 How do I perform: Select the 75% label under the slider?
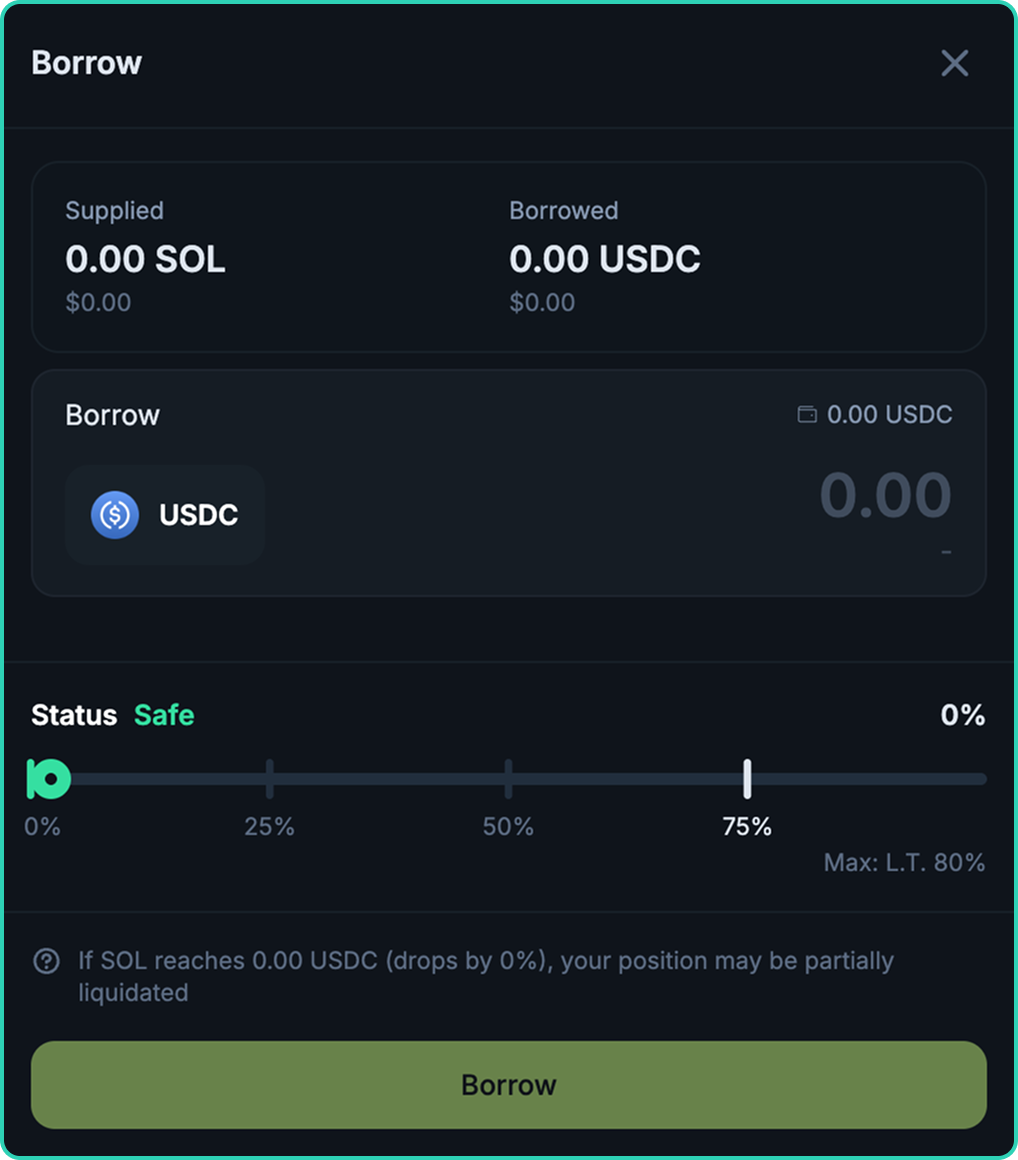[747, 827]
